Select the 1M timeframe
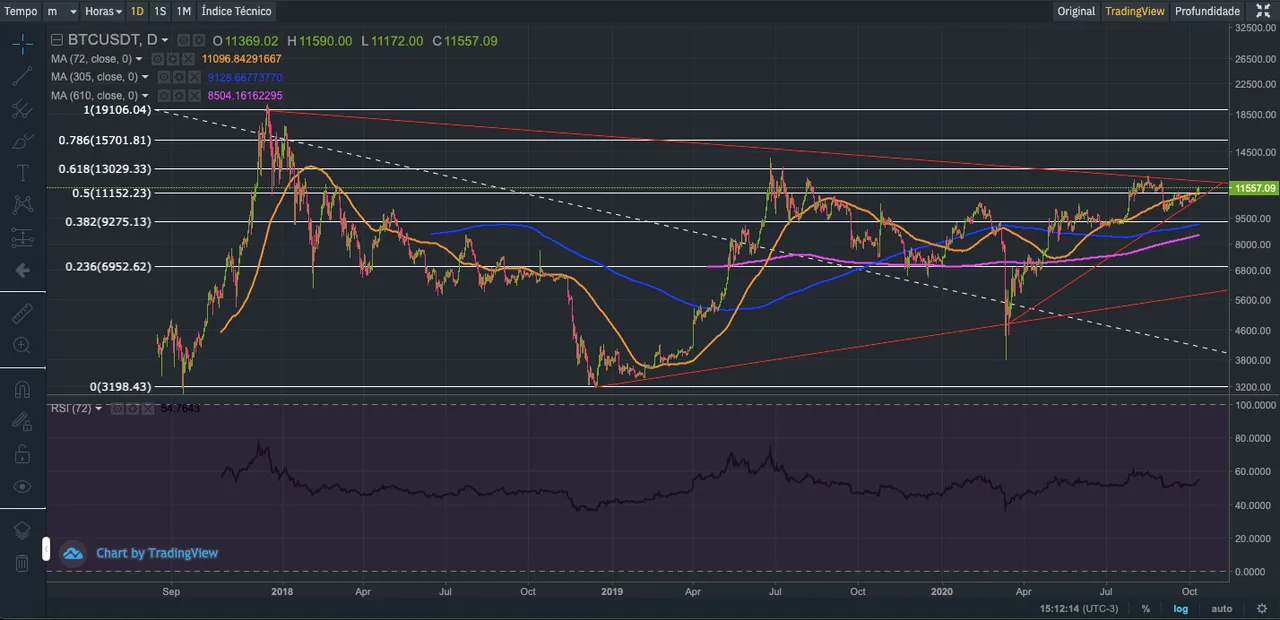 [184, 11]
